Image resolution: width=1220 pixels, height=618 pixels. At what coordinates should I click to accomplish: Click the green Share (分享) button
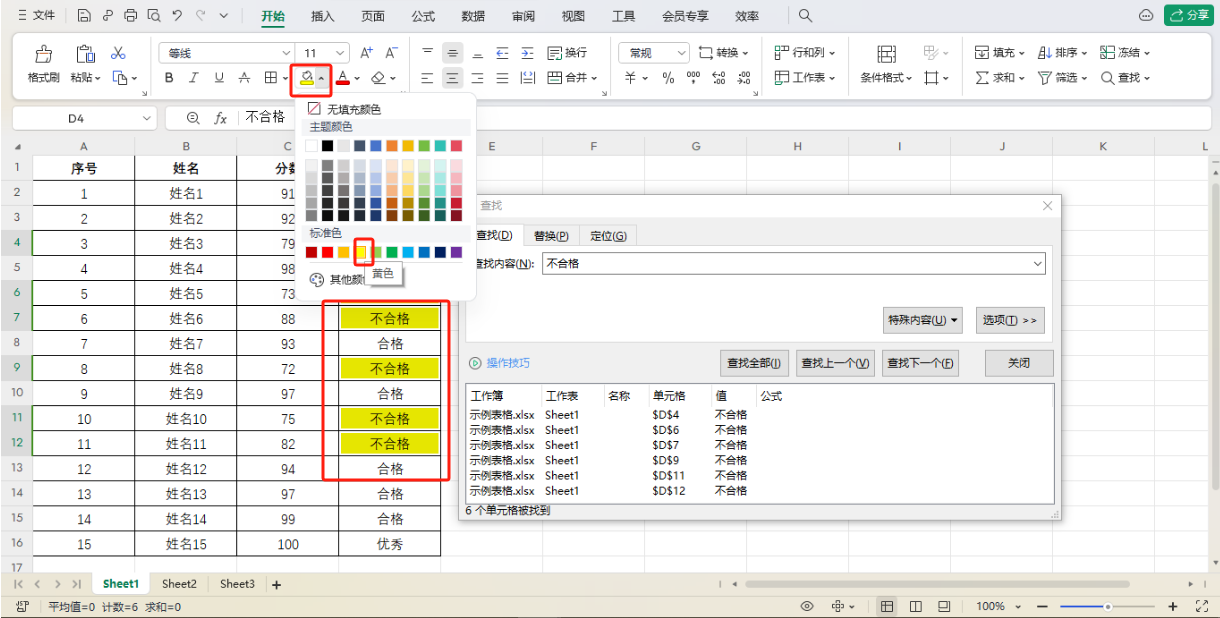click(x=1188, y=16)
